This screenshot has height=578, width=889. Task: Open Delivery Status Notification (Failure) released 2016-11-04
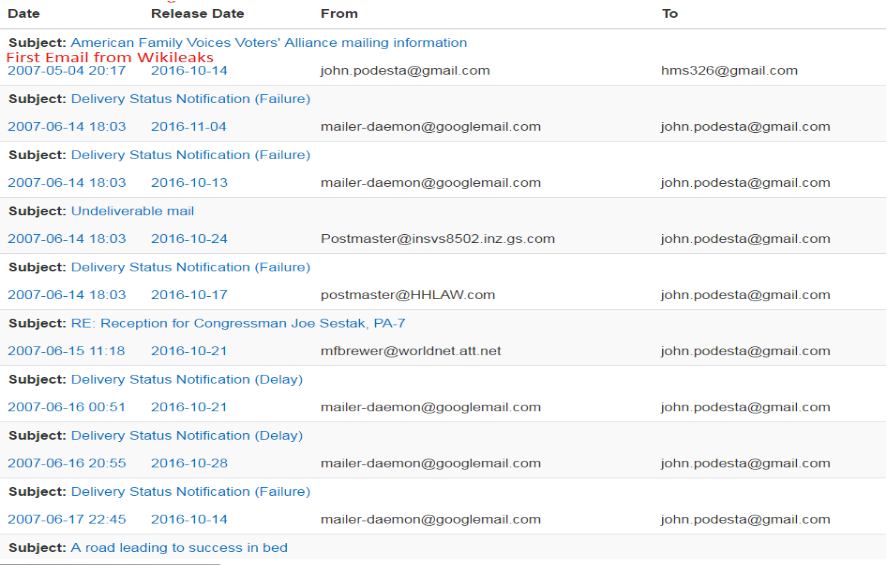click(190, 99)
